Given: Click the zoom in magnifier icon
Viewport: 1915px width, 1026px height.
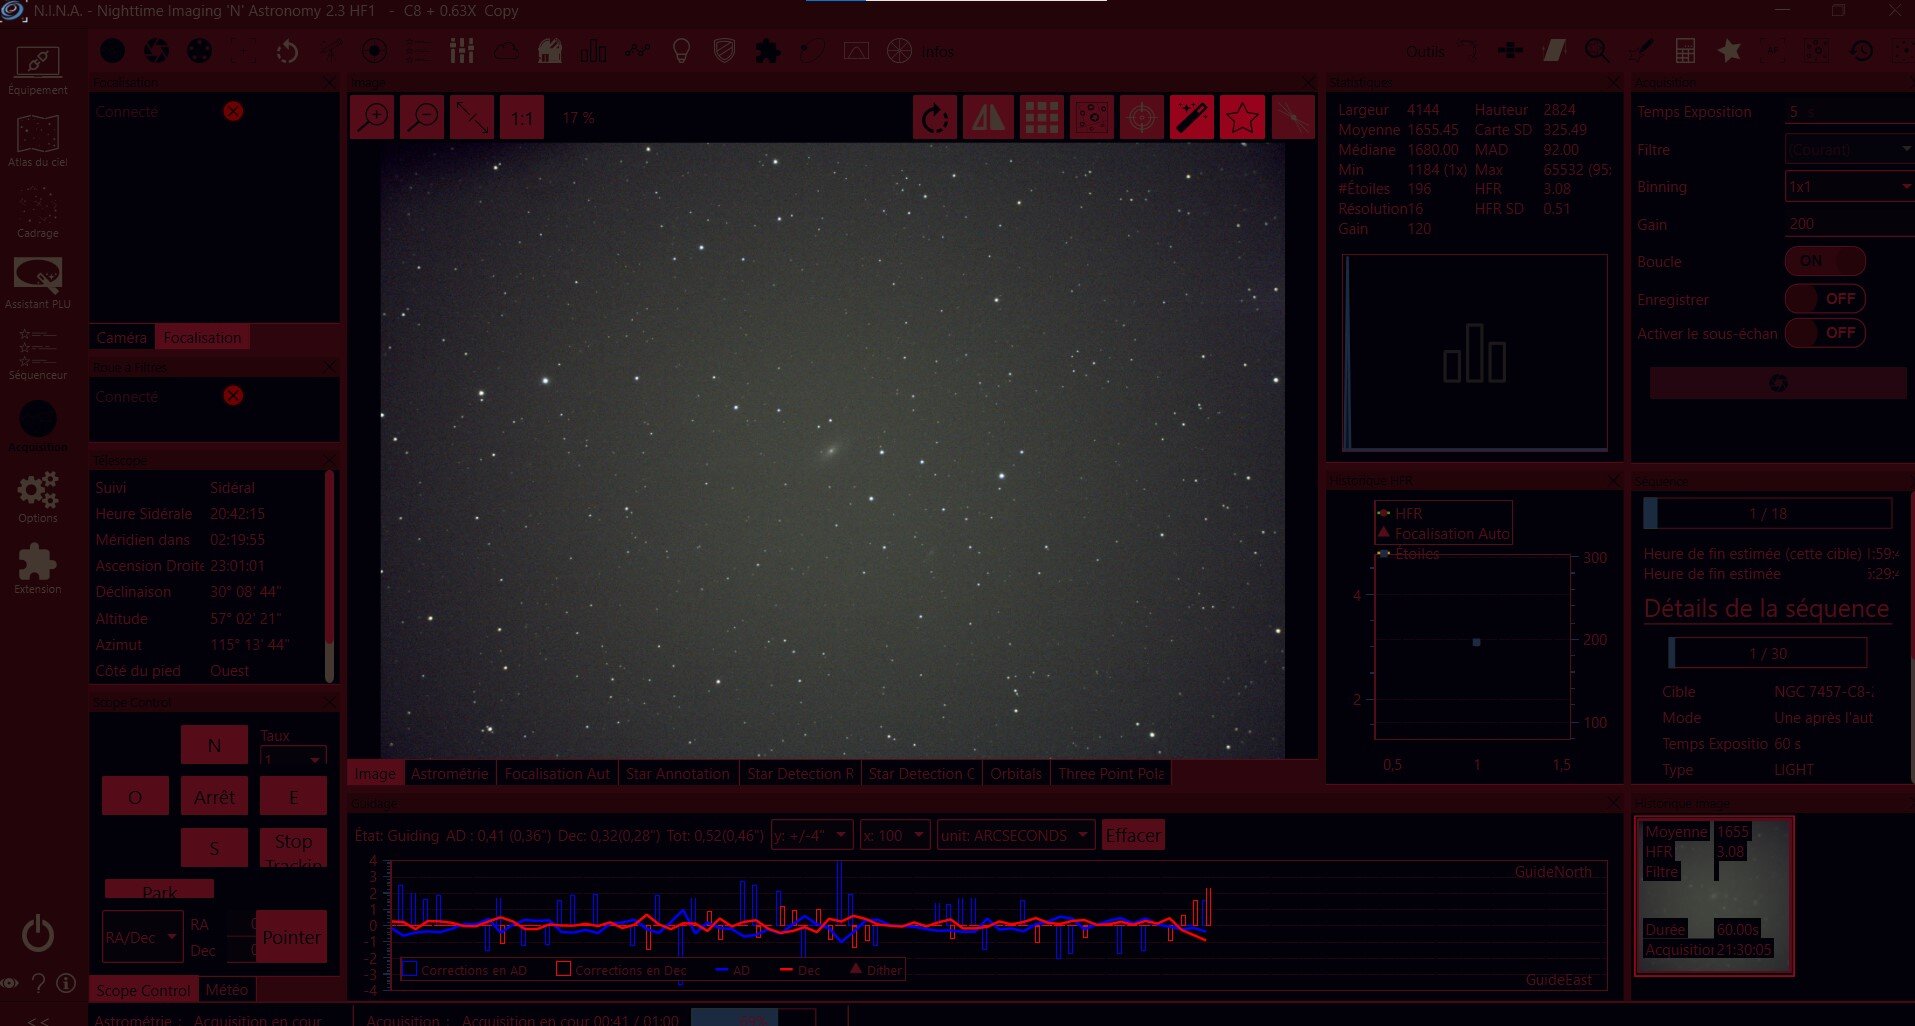Looking at the screenshot, I should click(x=372, y=118).
